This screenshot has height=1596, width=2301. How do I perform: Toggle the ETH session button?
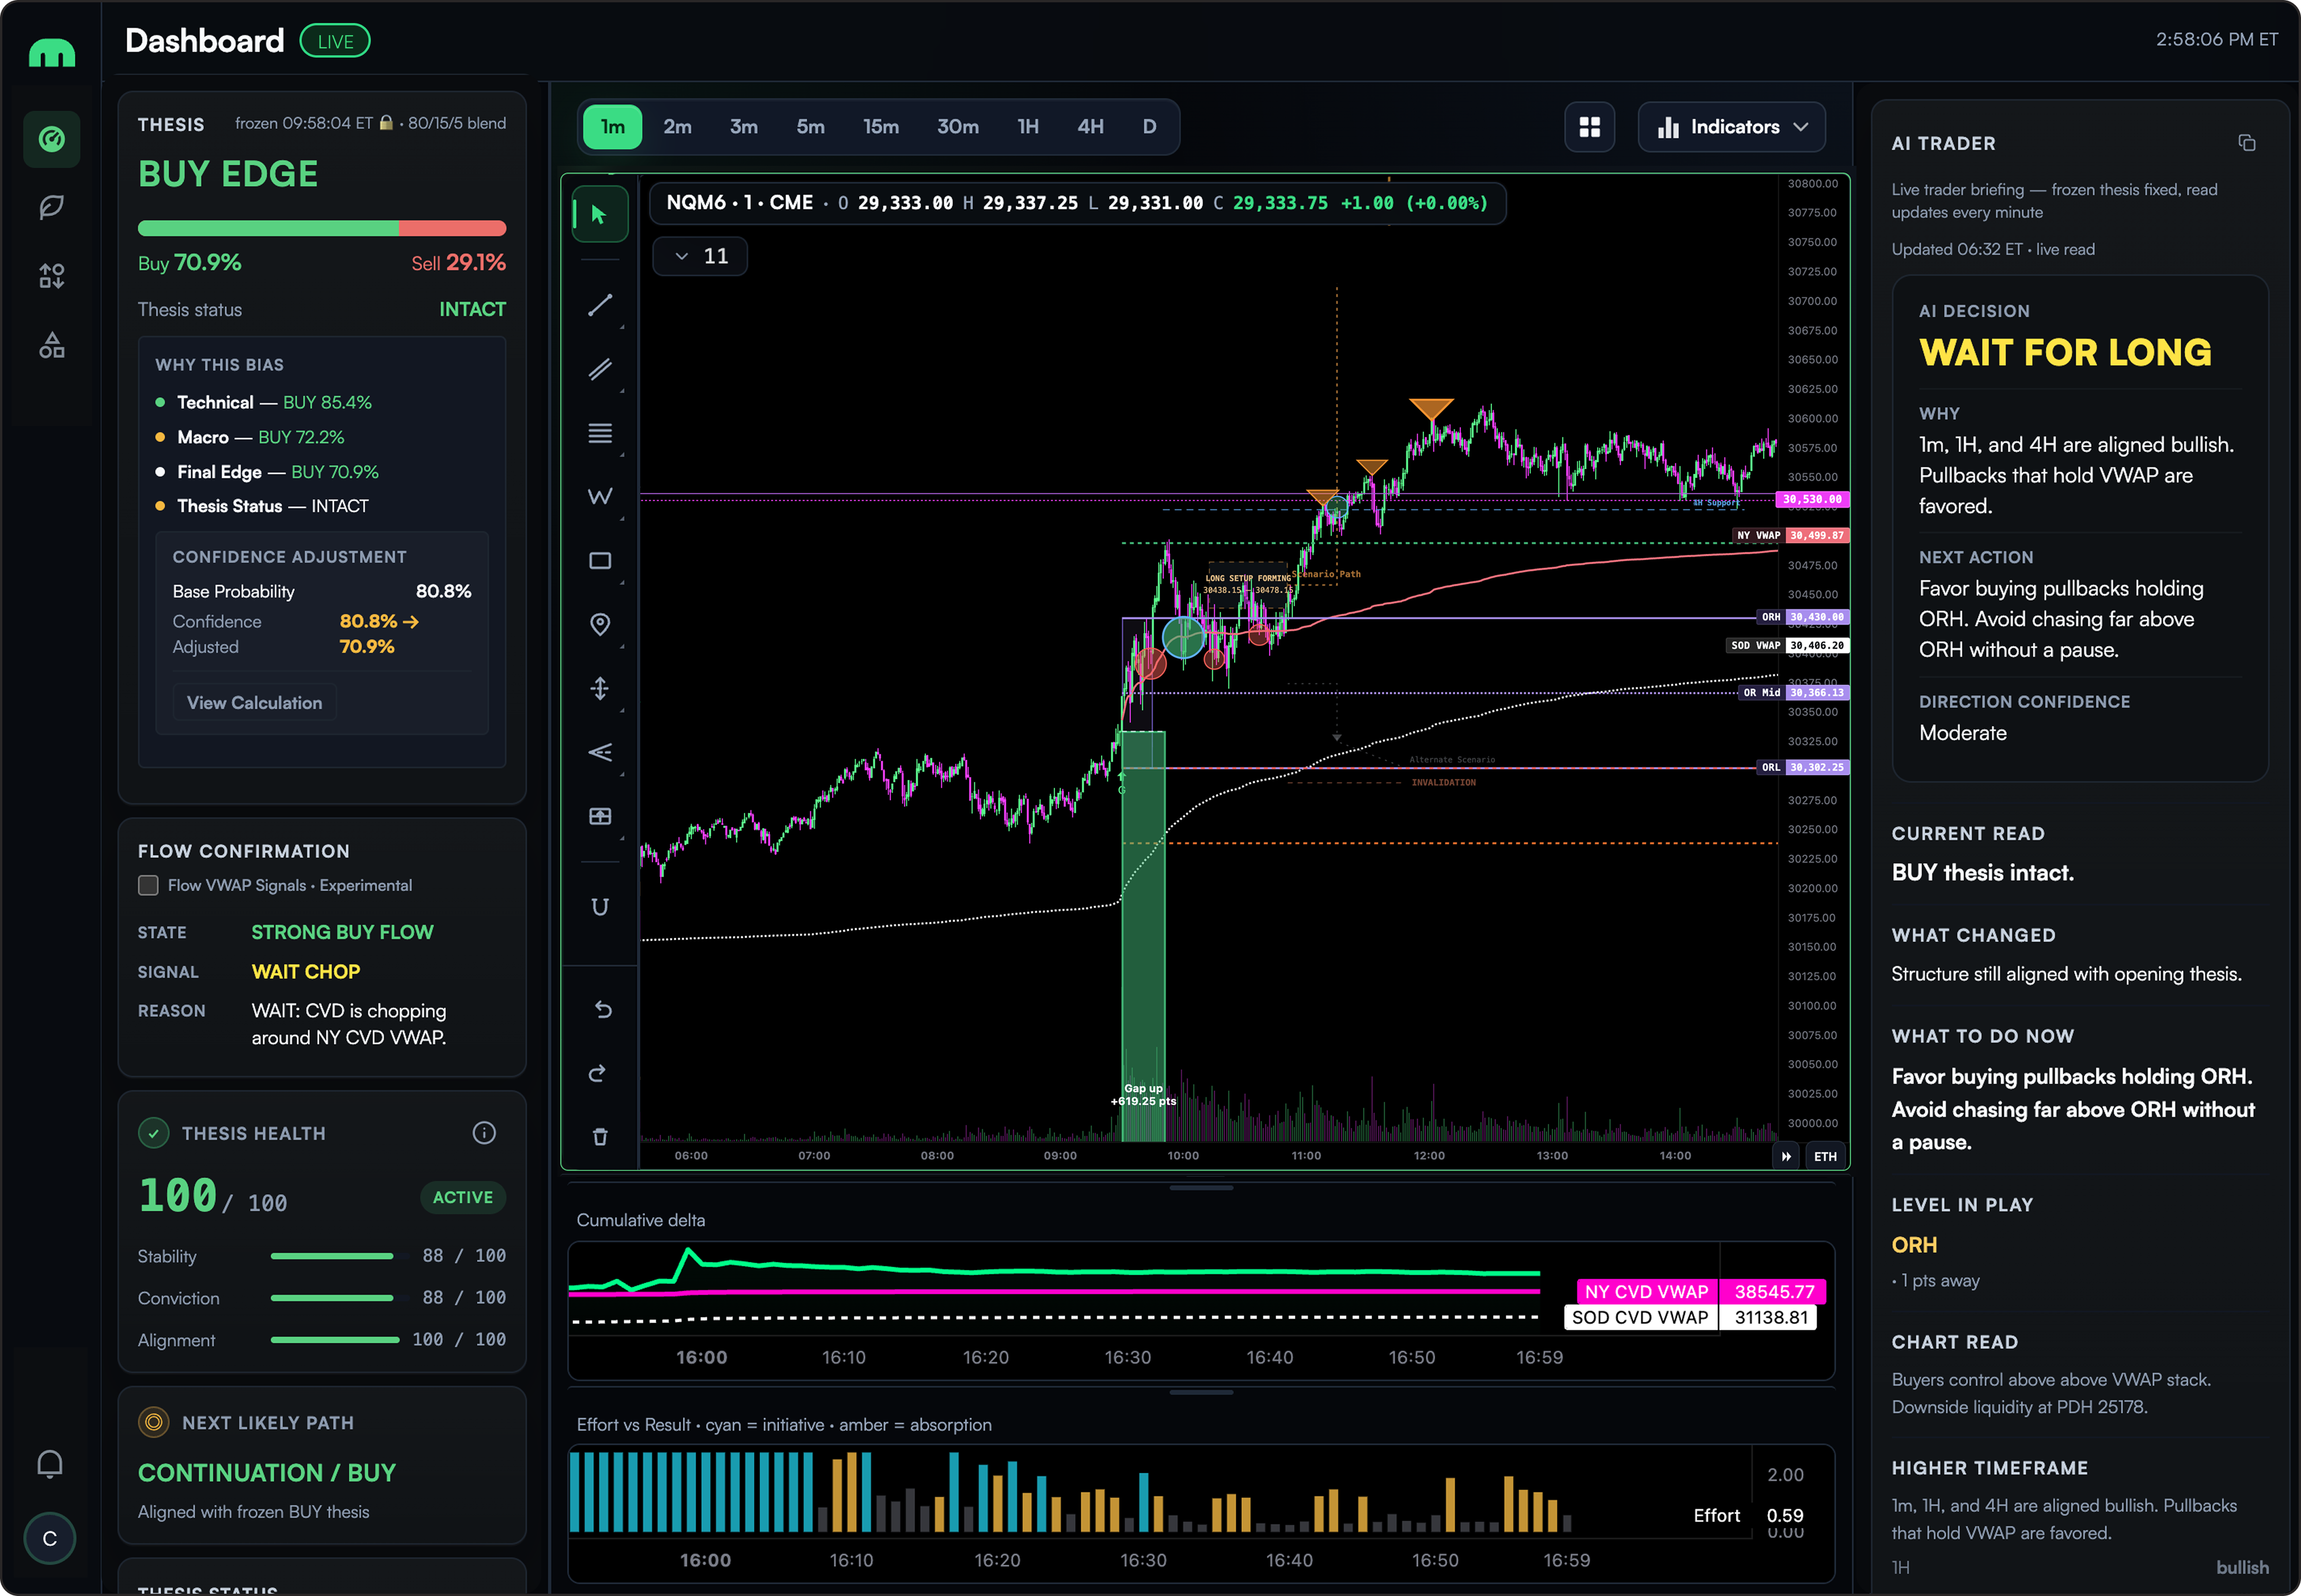click(x=1826, y=1156)
